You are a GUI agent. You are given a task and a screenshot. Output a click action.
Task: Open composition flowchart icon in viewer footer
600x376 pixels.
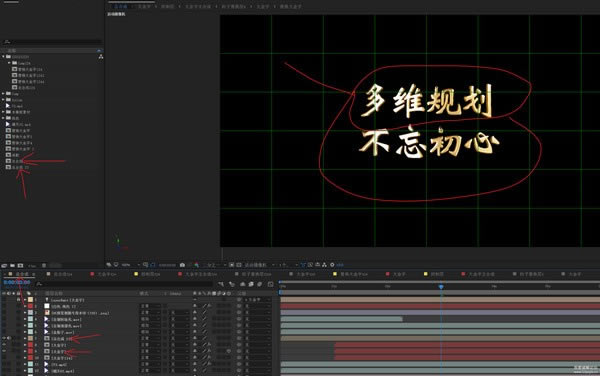[x=324, y=265]
